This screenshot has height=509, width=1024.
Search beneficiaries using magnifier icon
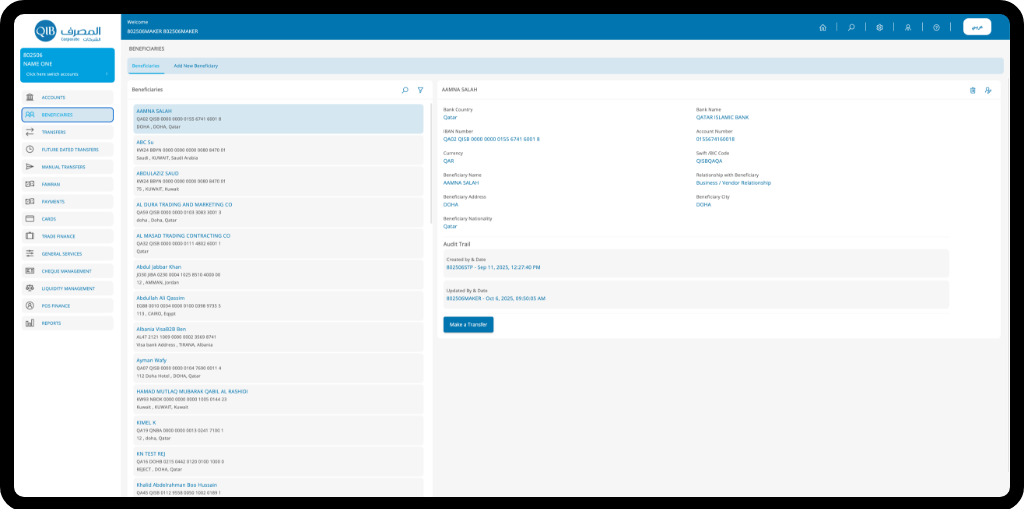405,90
